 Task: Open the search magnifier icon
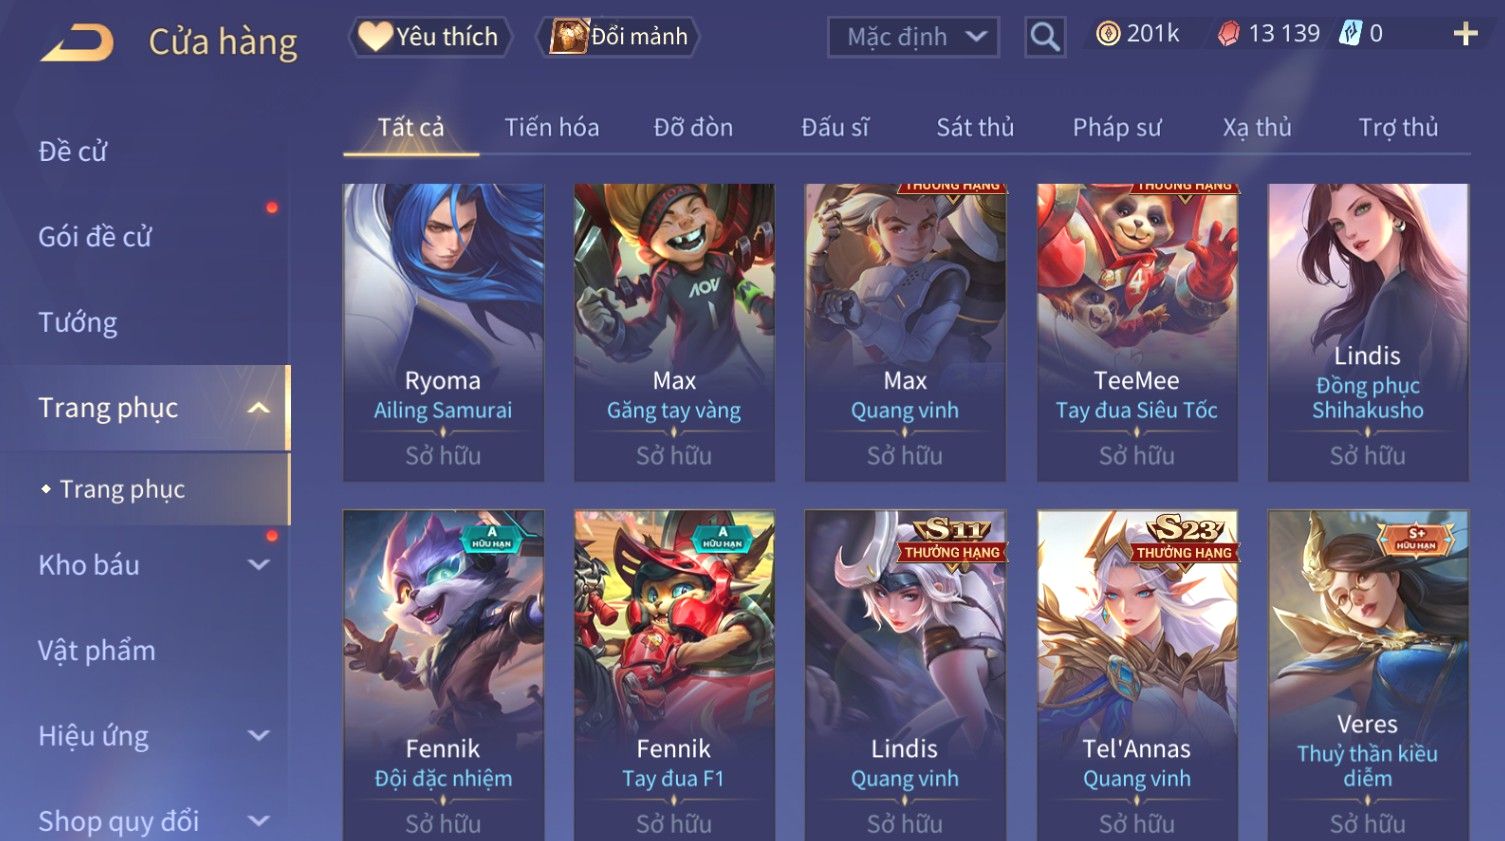[x=1045, y=37]
